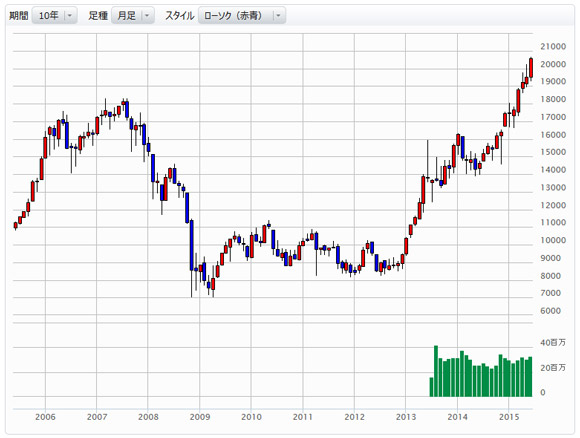Click the 2015 year label on axis
The image size is (580, 438).
pyautogui.click(x=509, y=417)
